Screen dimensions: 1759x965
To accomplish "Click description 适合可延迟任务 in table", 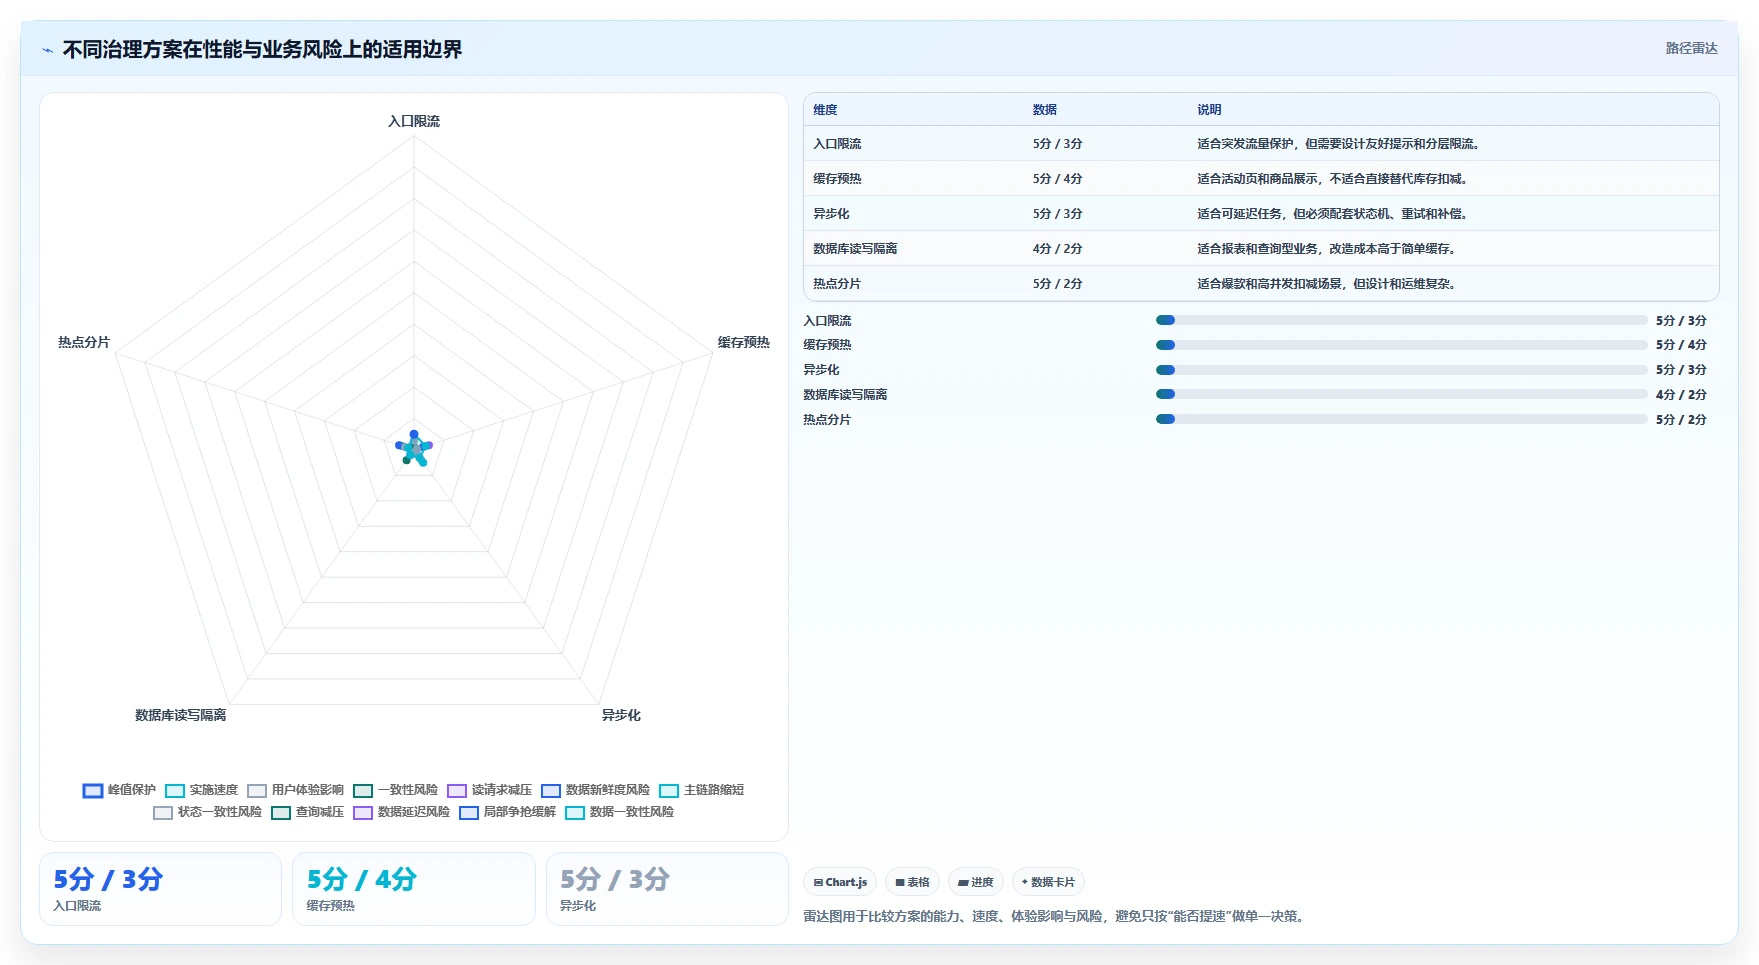I will pyautogui.click(x=1332, y=214).
